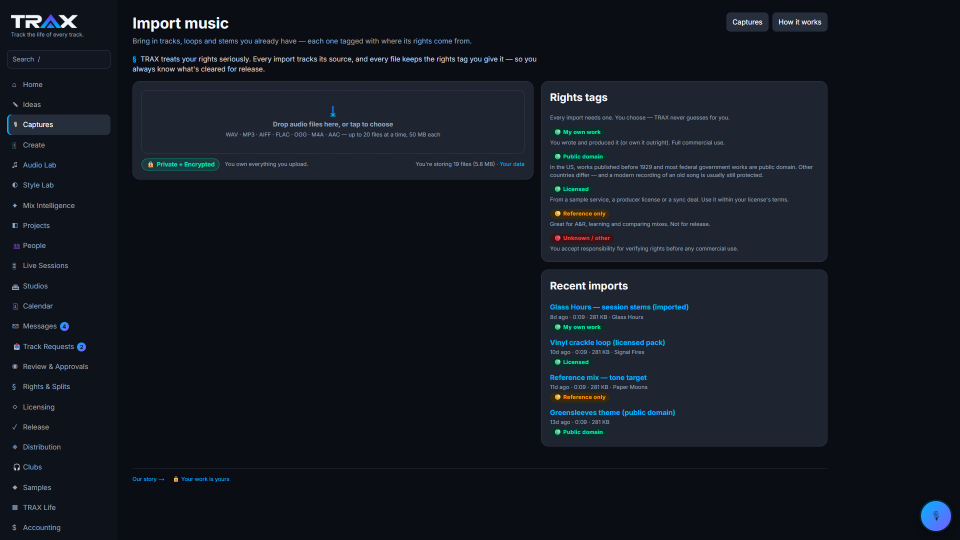Screen dimensions: 960x540
Task: Click the Search field
Action: click(59, 59)
